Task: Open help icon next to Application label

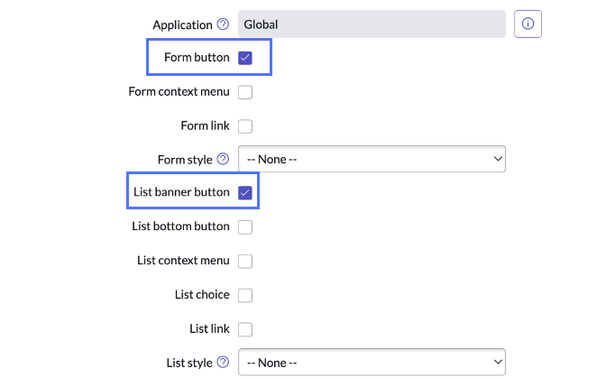Action: pos(223,24)
